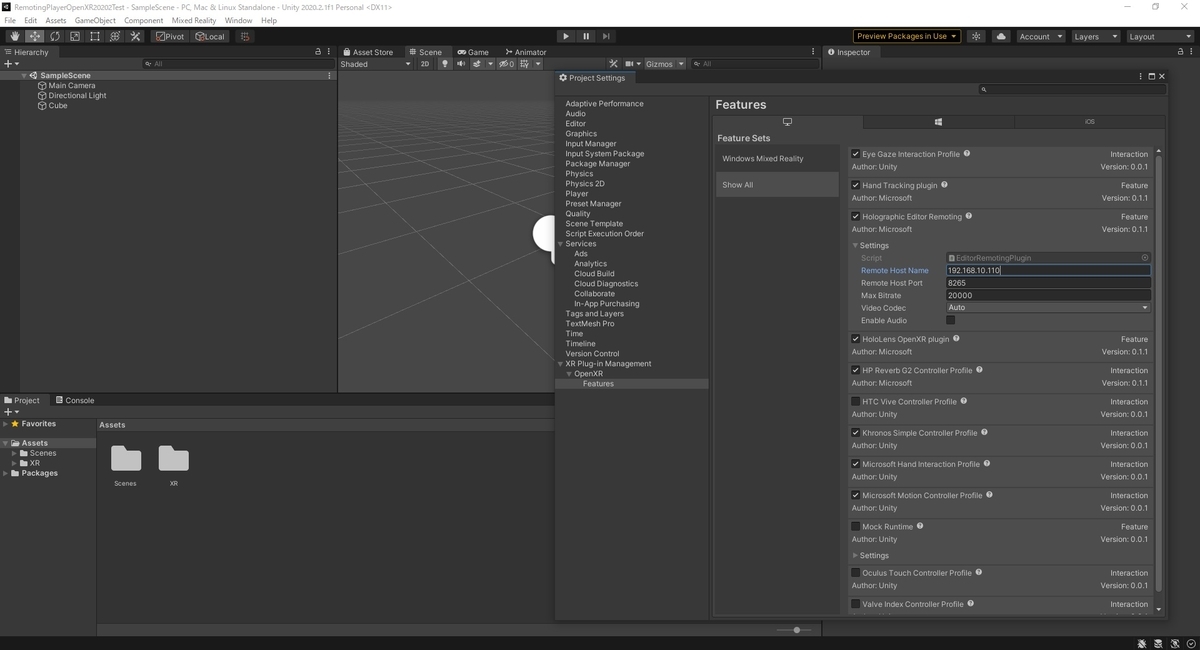
Task: Select the Rotate tool
Action: click(x=53, y=36)
